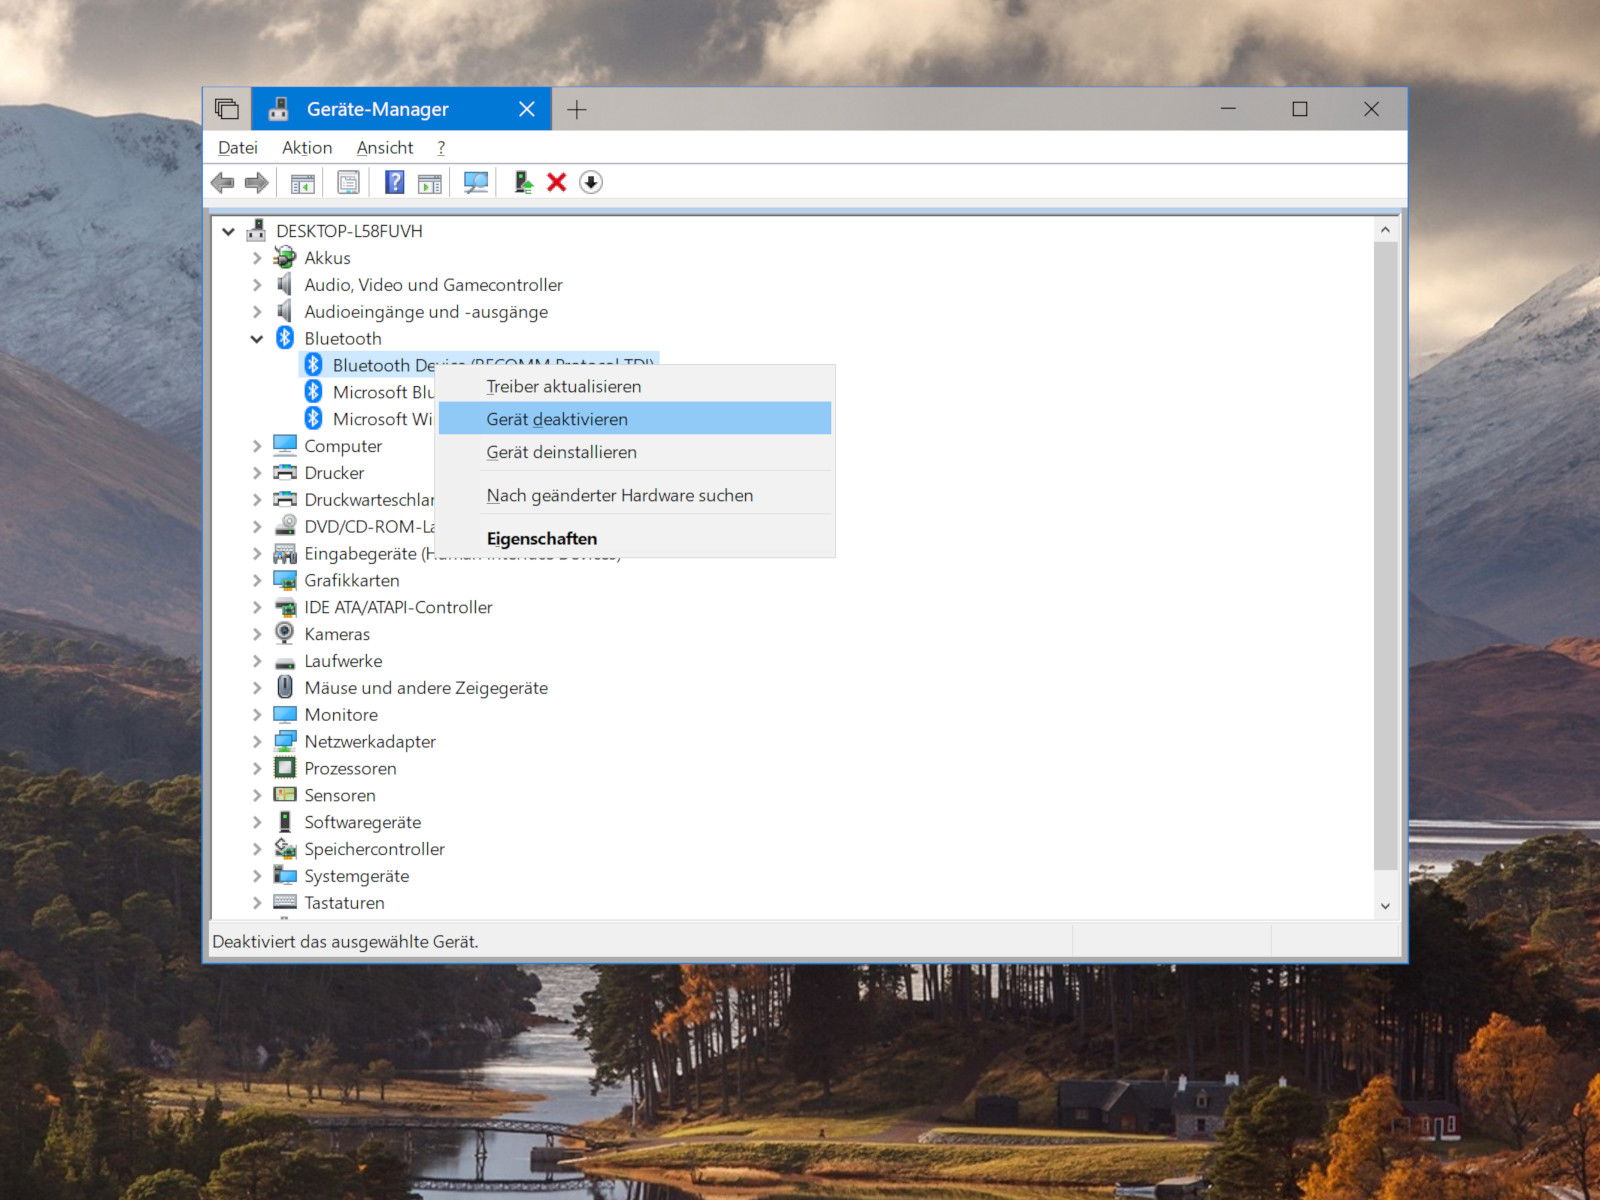The width and height of the screenshot is (1600, 1200).
Task: Select the Microsoft Blu… device entry
Action: [x=384, y=392]
